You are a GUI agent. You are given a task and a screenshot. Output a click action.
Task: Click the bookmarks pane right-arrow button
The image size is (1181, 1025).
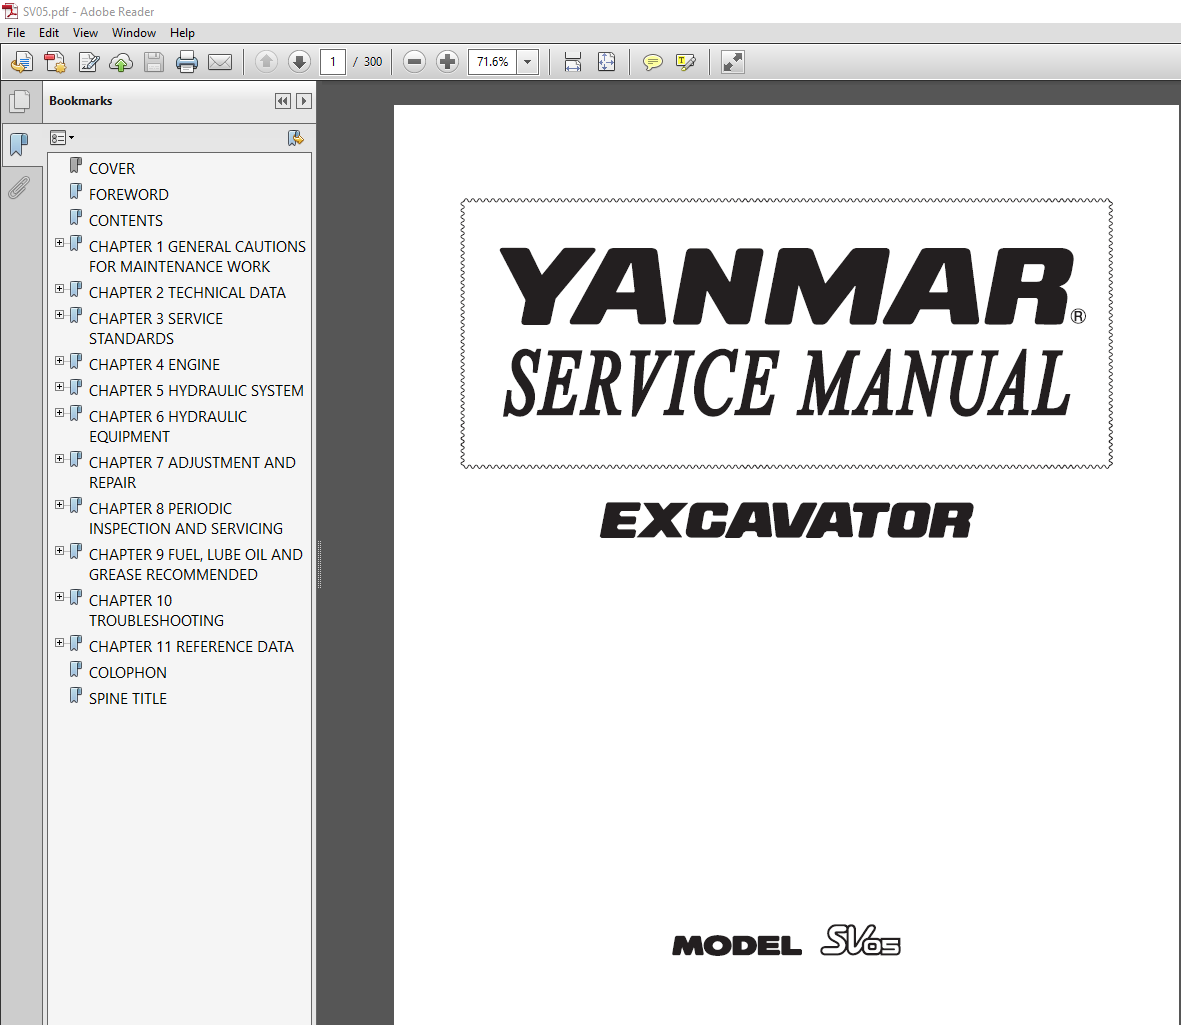point(304,101)
